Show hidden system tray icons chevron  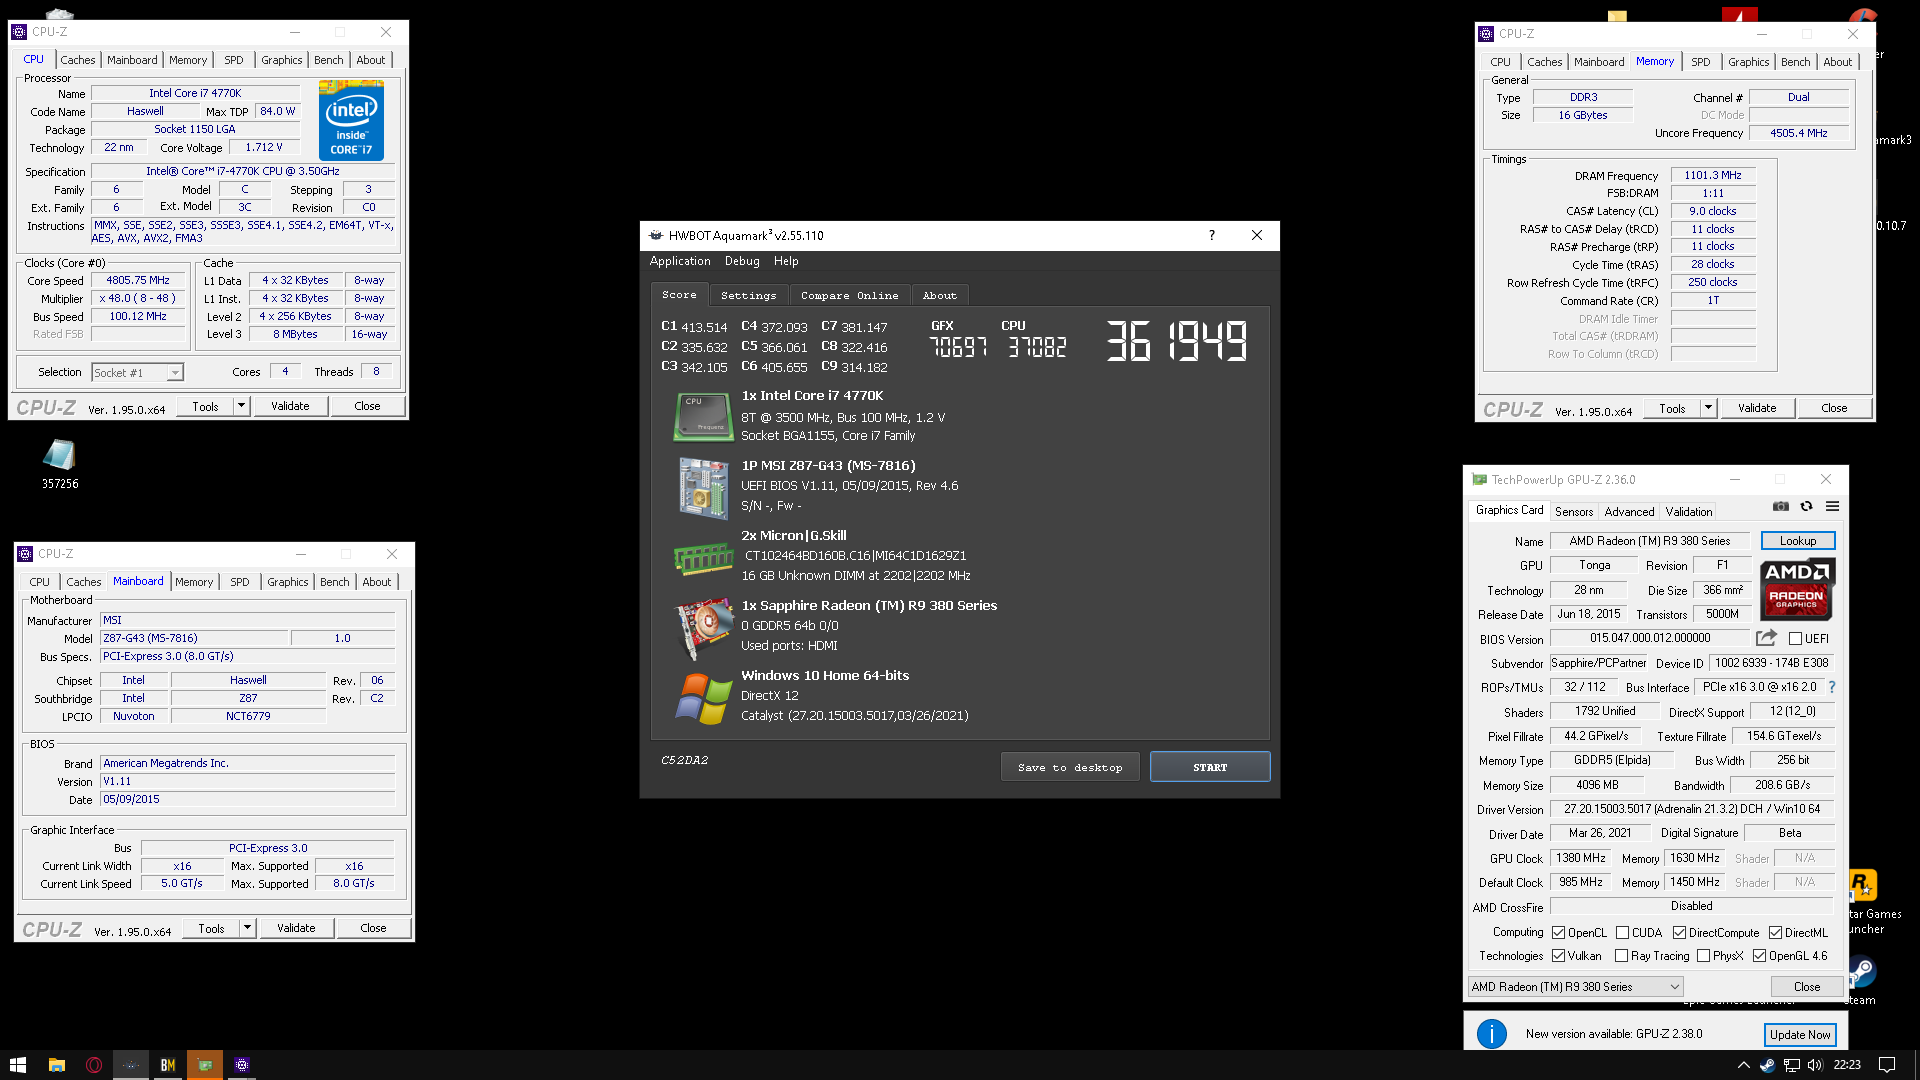tap(1743, 1065)
